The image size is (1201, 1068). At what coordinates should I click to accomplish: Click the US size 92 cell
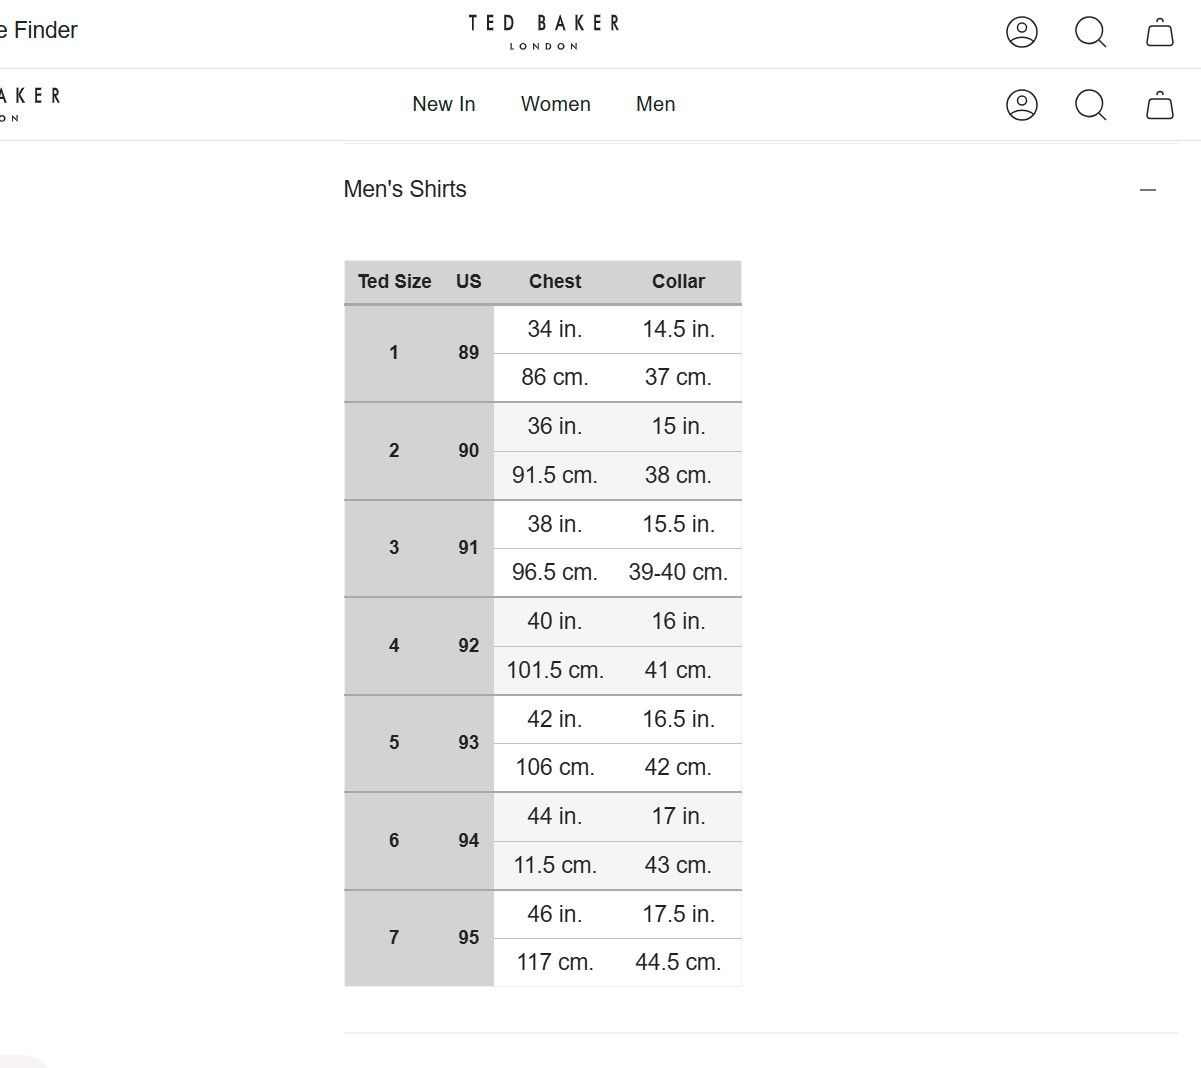(x=468, y=646)
